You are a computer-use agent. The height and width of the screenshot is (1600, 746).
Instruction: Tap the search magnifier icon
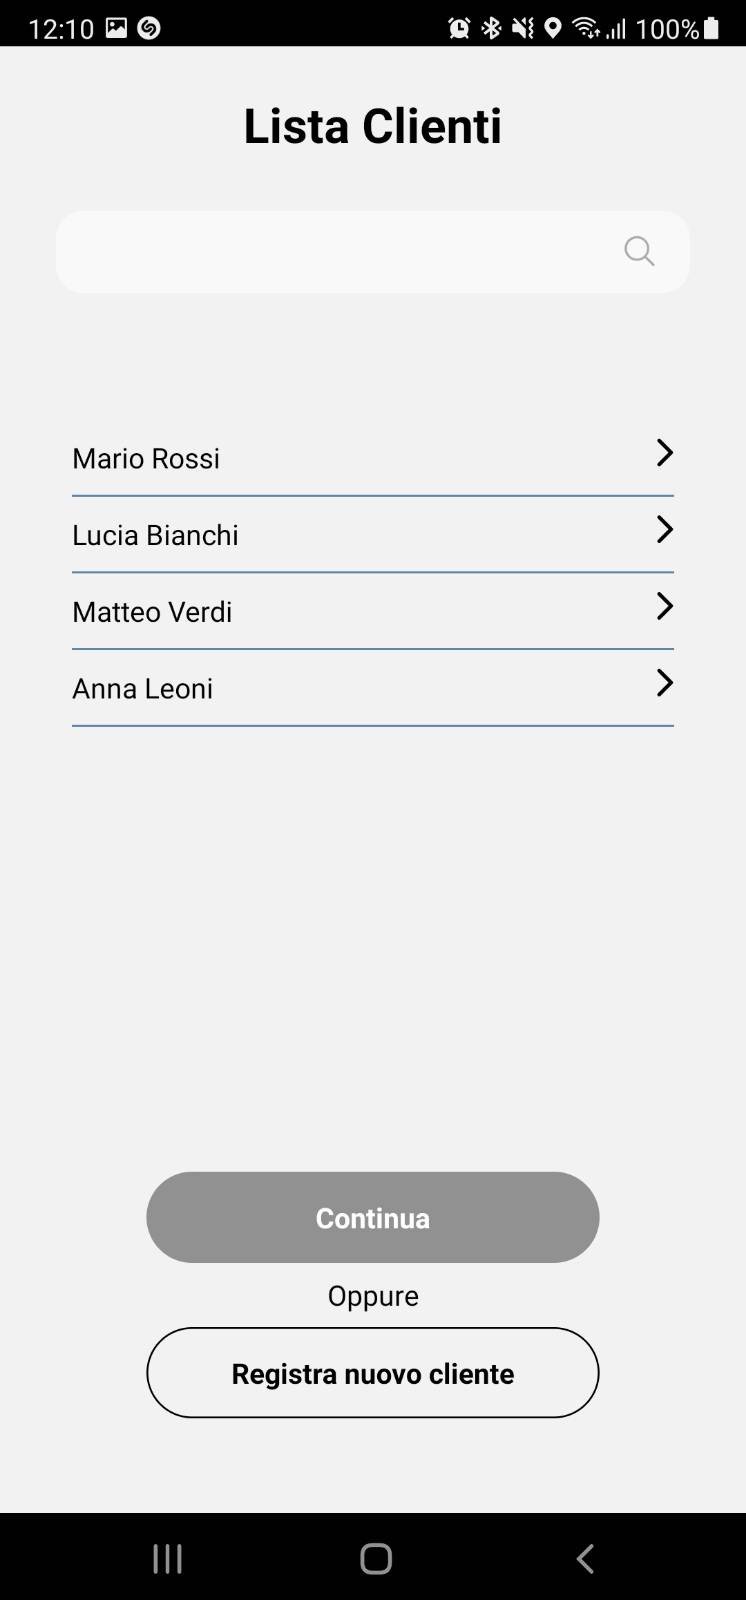[x=639, y=251]
